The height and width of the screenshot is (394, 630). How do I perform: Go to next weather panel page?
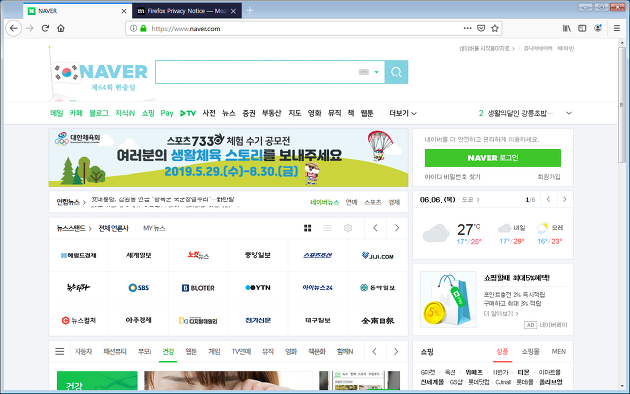pos(565,200)
